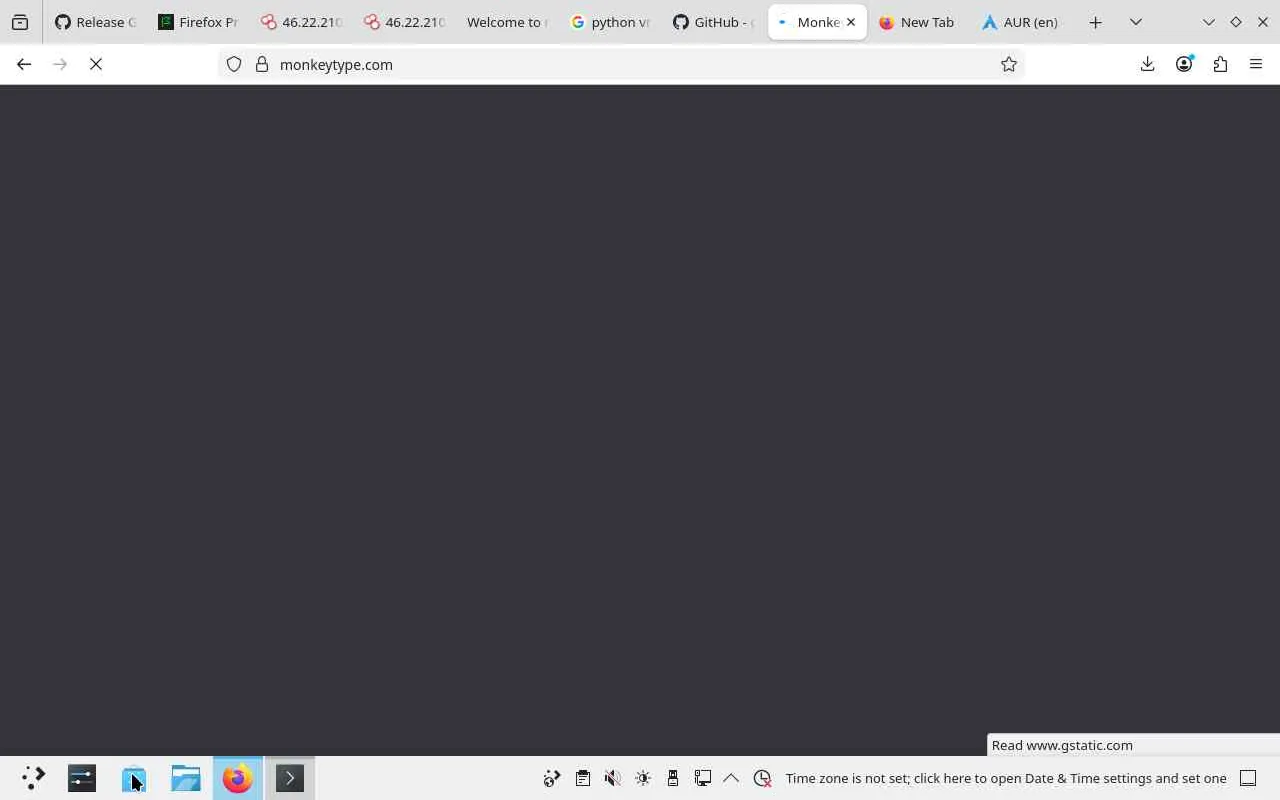The image size is (1280, 800).
Task: Maximize the Firefox window
Action: pos(1236,22)
